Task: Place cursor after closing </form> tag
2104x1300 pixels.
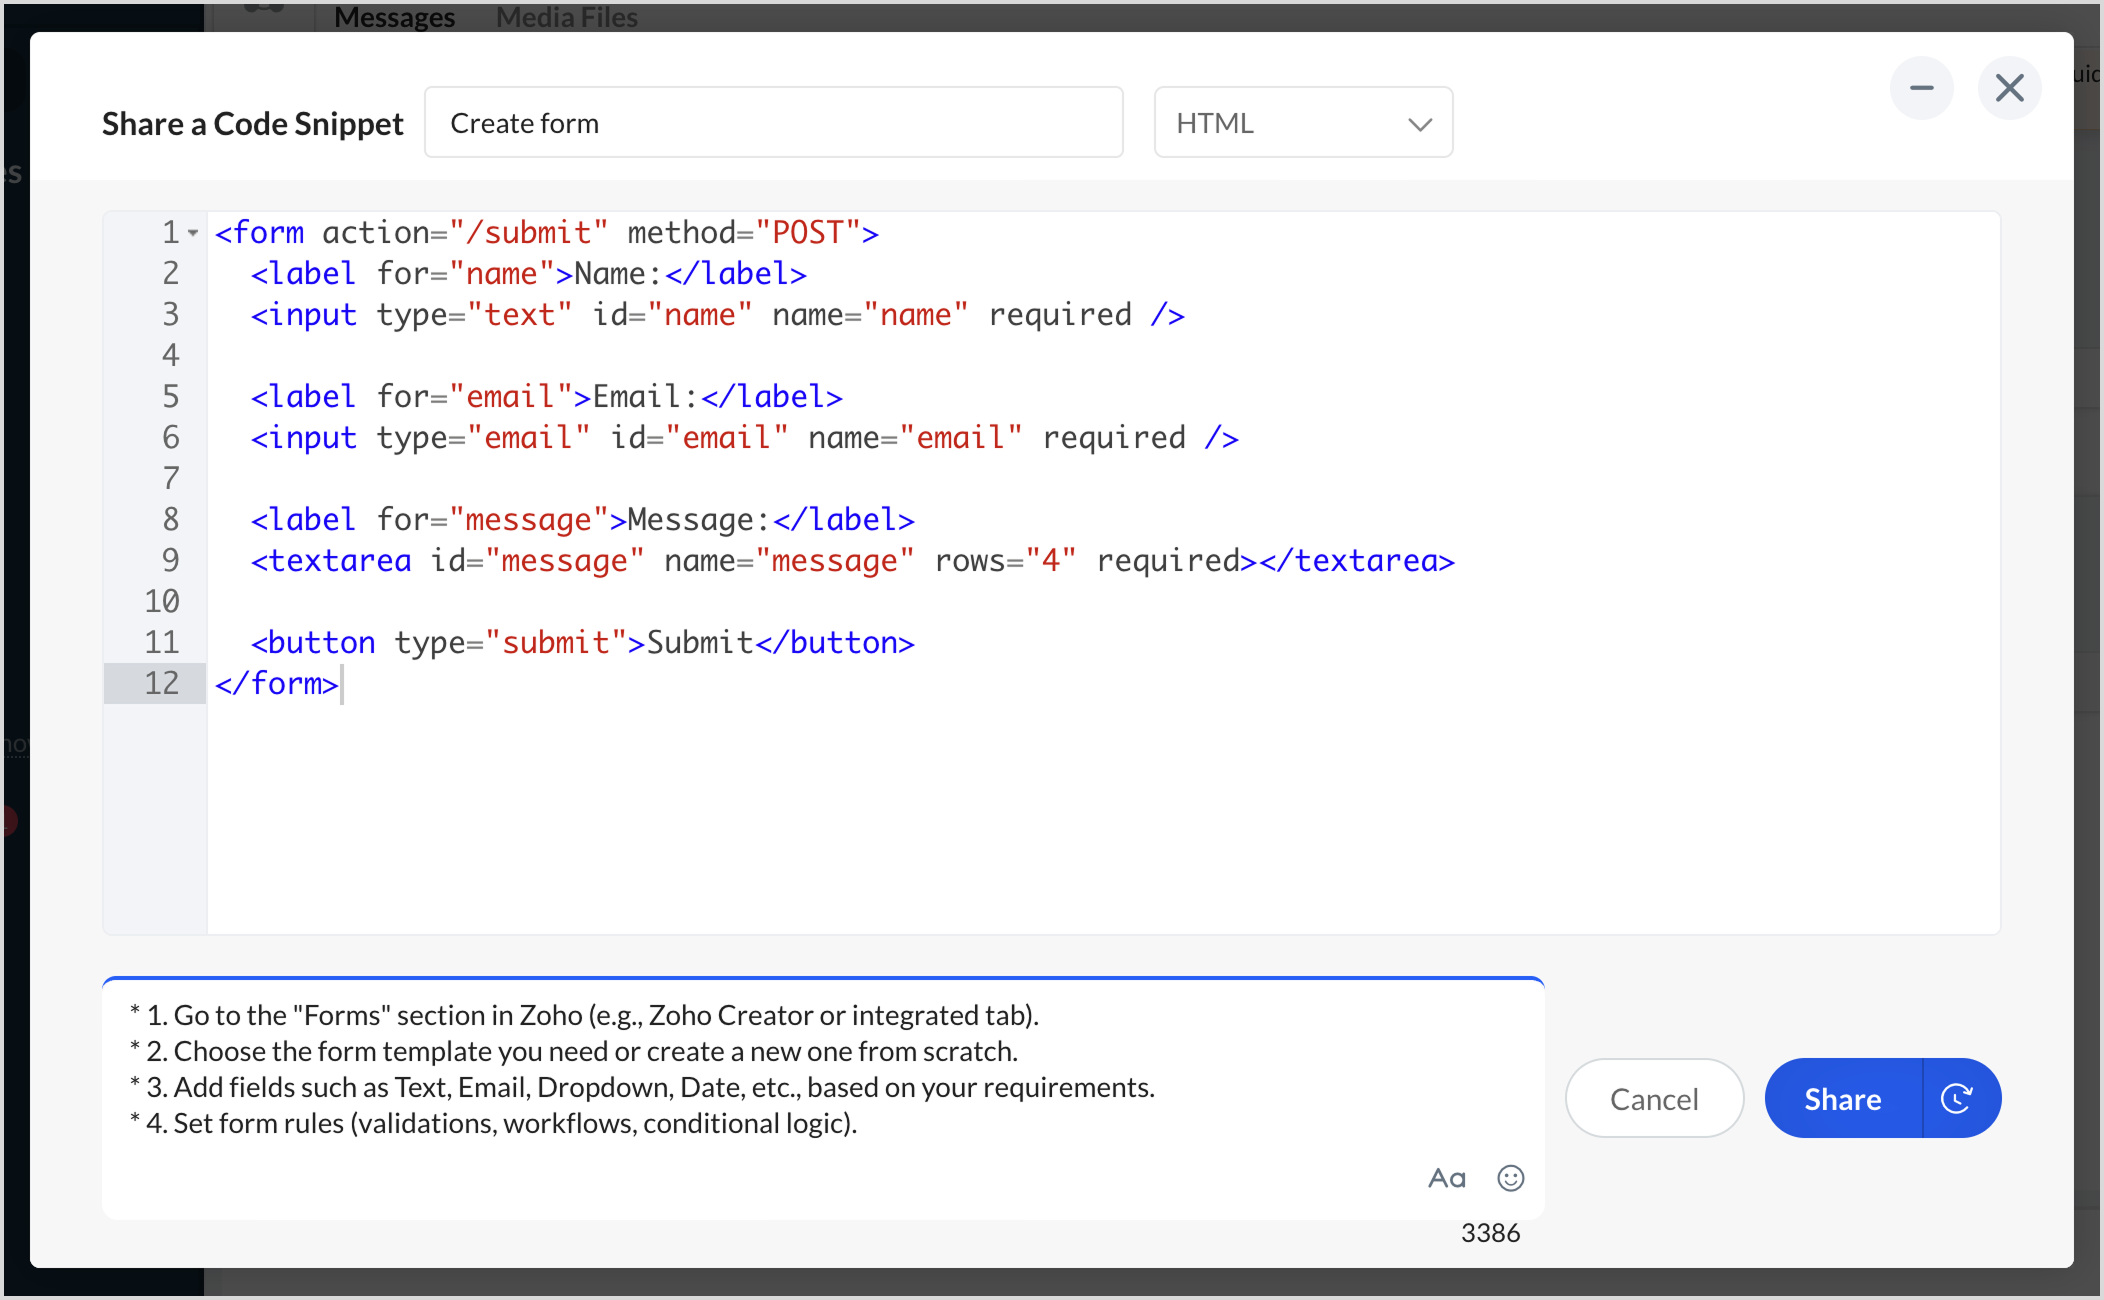Action: [x=342, y=684]
